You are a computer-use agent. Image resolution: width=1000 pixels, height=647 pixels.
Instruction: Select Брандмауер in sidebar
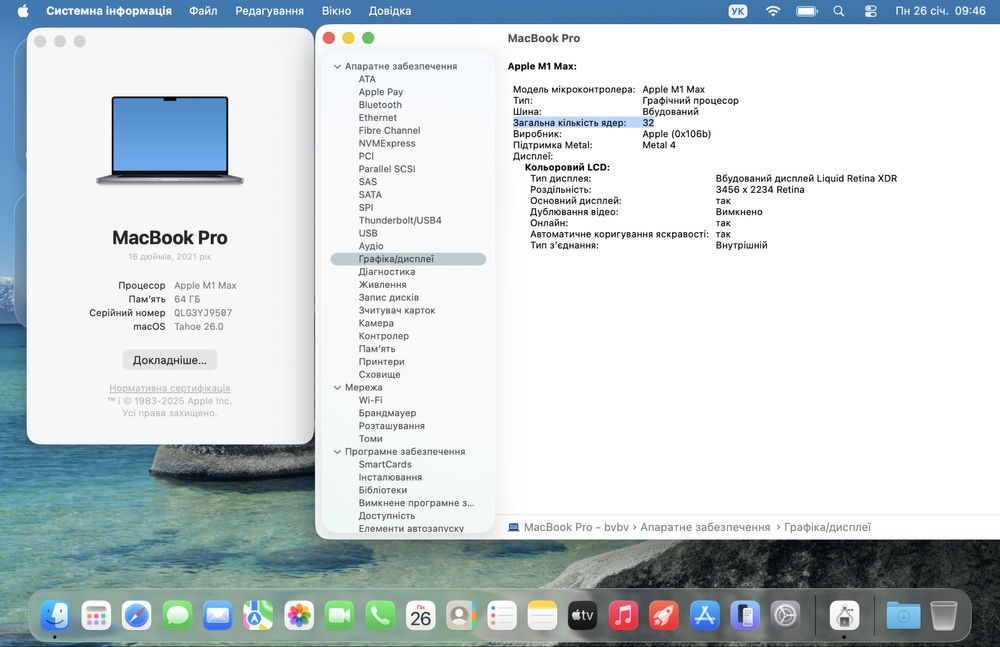pyautogui.click(x=387, y=413)
